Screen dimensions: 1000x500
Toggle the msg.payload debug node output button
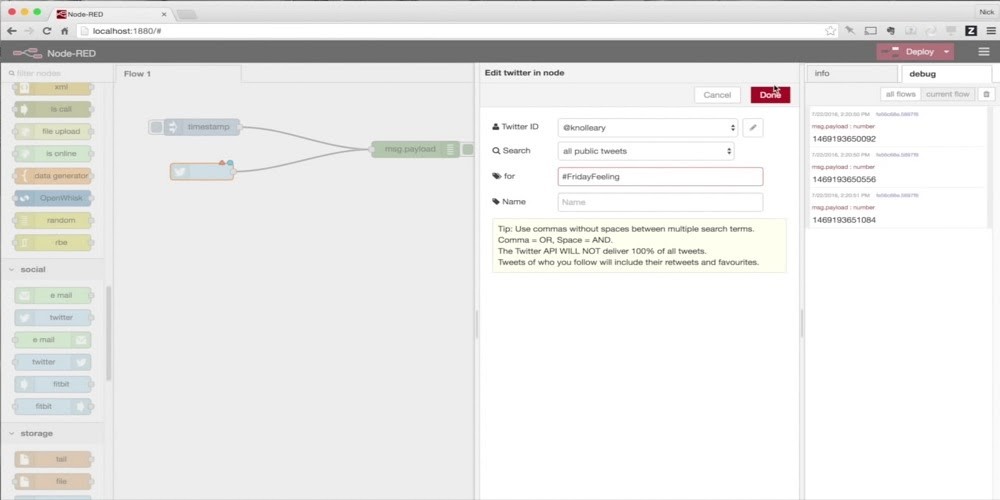pos(467,149)
